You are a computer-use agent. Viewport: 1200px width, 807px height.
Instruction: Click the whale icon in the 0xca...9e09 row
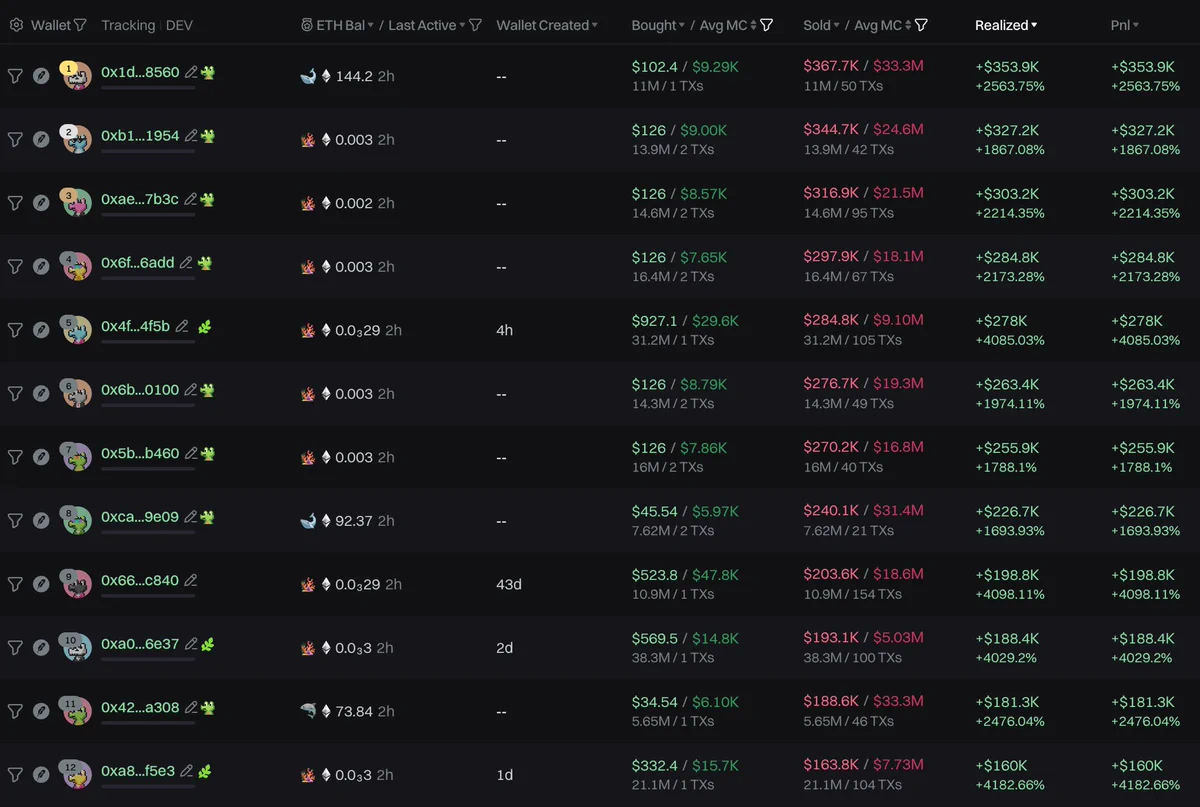[x=308, y=521]
